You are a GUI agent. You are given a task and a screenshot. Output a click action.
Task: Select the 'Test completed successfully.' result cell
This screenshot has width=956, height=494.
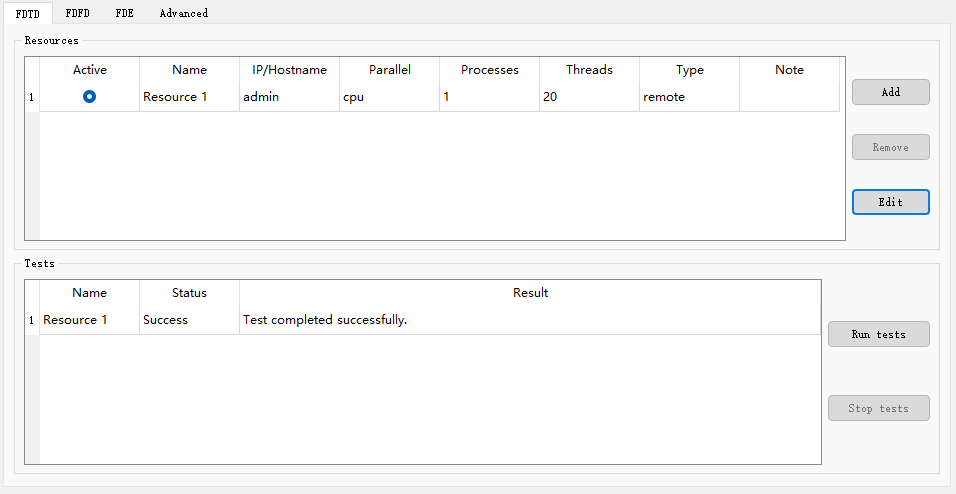[x=530, y=320]
